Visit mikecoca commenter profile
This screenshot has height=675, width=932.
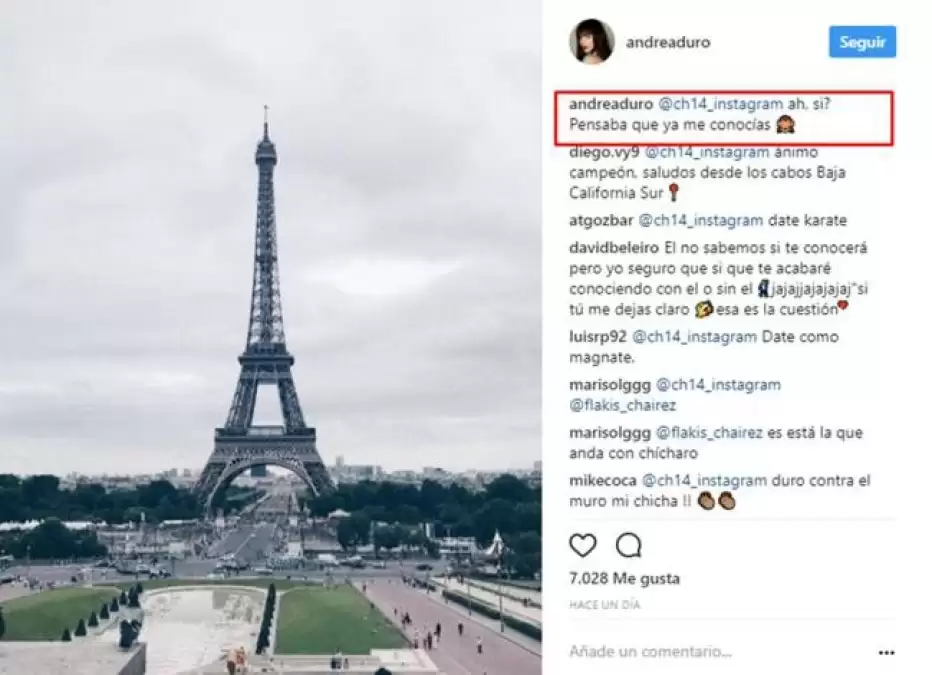603,480
